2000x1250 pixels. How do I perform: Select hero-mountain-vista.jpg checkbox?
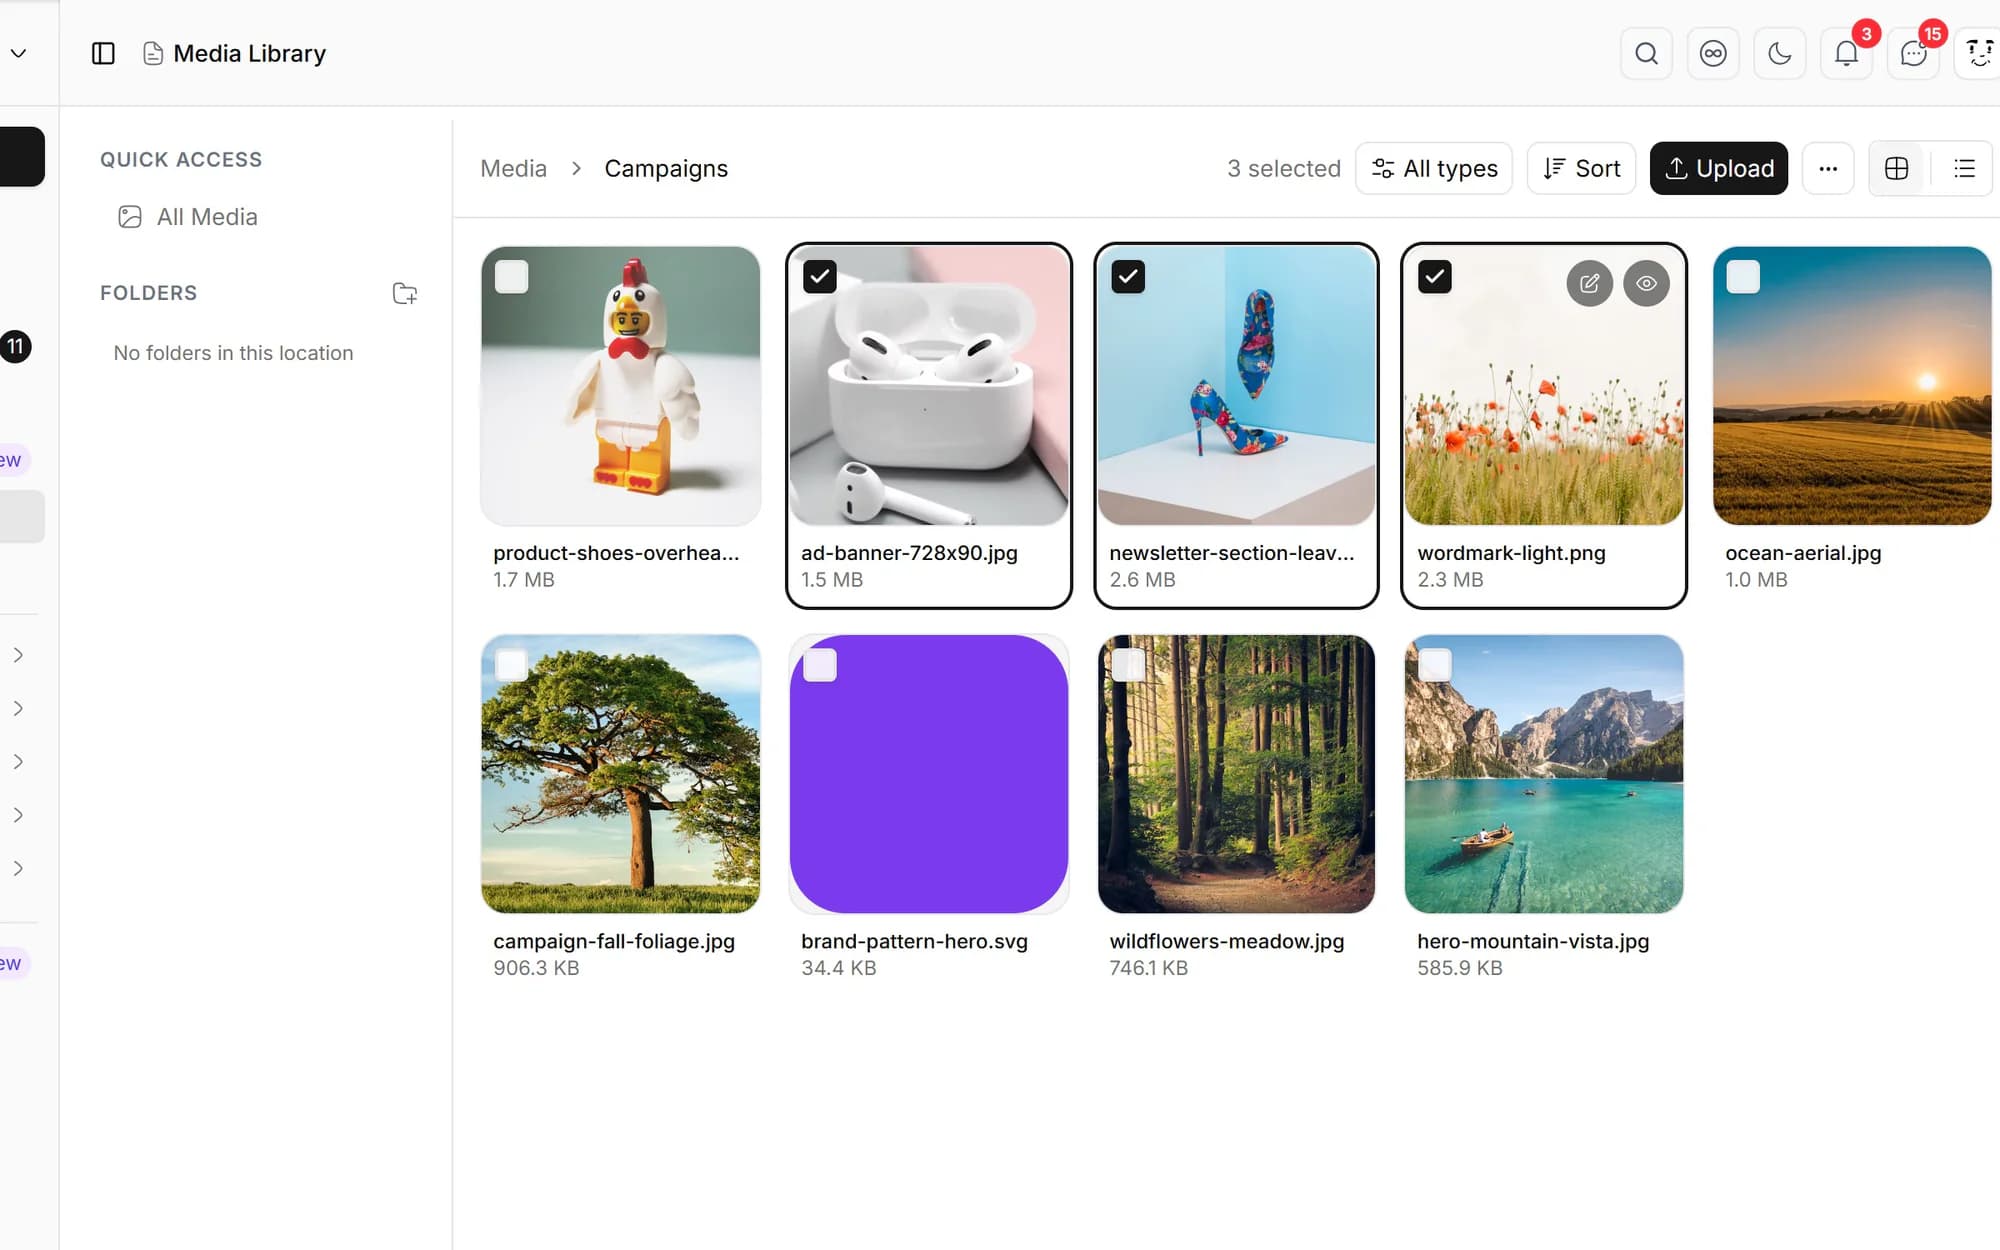click(1435, 665)
